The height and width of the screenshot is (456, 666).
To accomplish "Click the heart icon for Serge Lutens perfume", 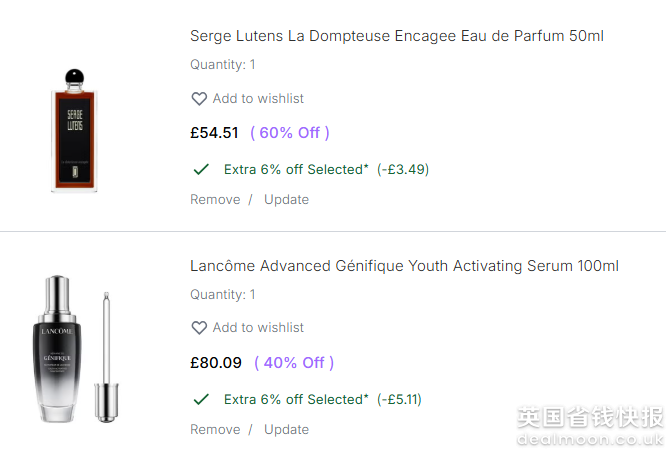I will [199, 99].
